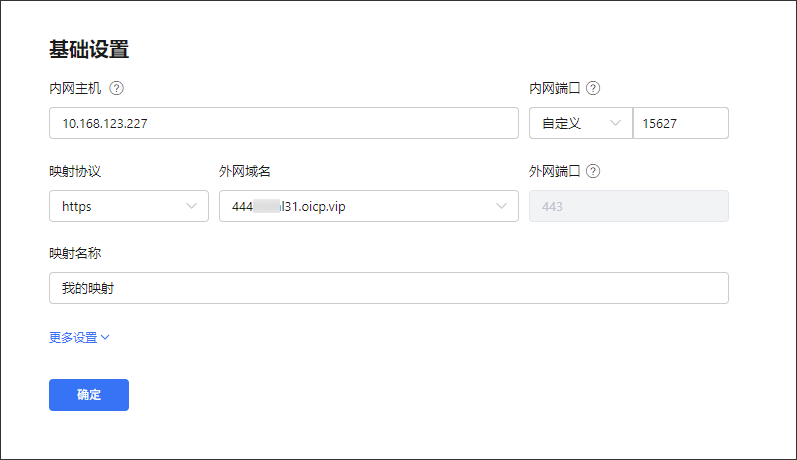This screenshot has height=460, width=797.
Task: Focus the 映射名称 field containing 我的映射
Action: coord(388,288)
